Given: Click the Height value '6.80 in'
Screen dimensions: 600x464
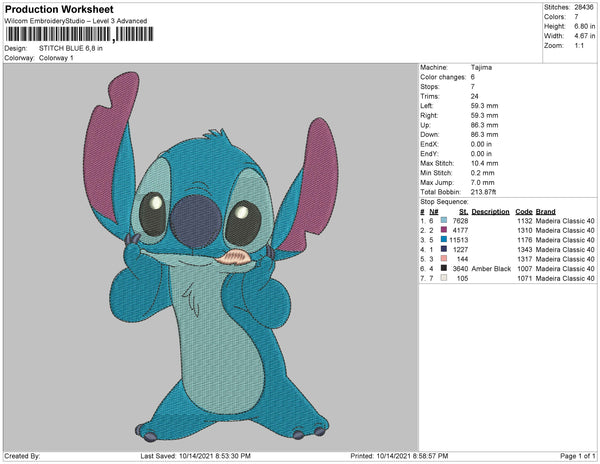Looking at the screenshot, I should point(584,26).
